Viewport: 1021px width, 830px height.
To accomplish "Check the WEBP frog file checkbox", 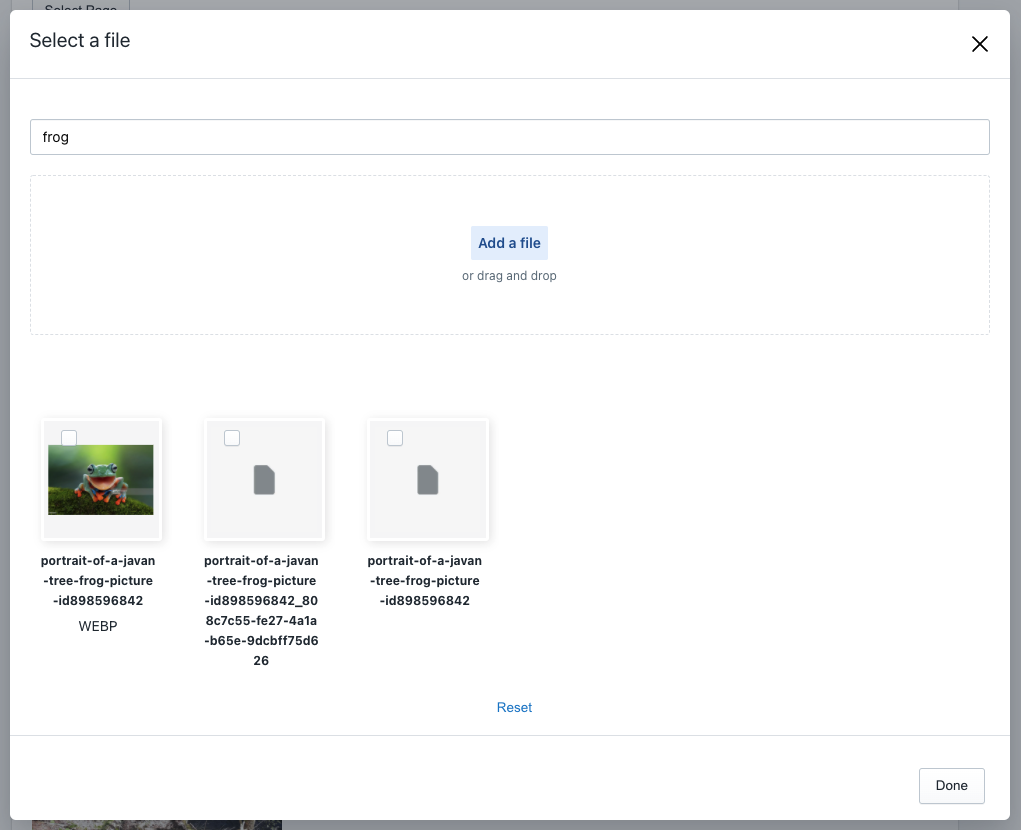I will 69,437.
